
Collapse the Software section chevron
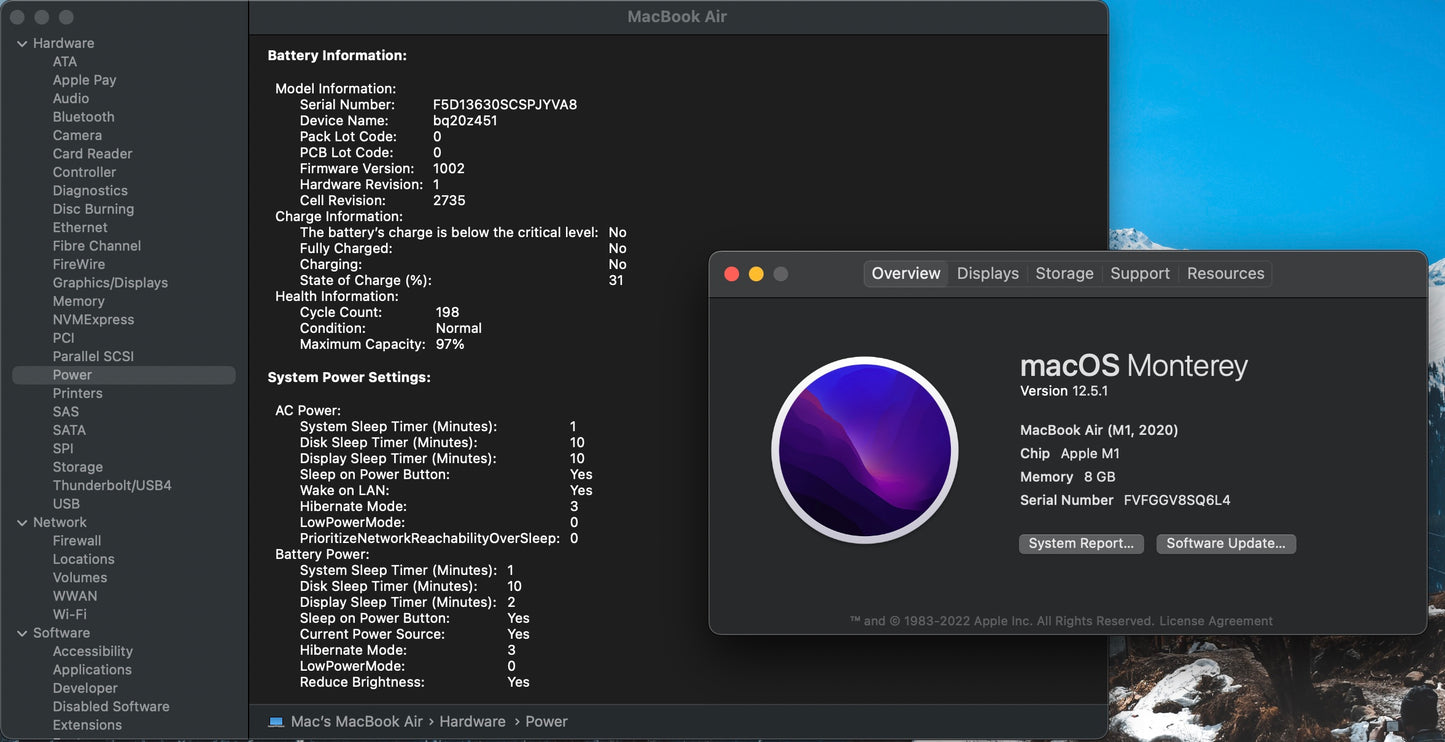[x=22, y=633]
